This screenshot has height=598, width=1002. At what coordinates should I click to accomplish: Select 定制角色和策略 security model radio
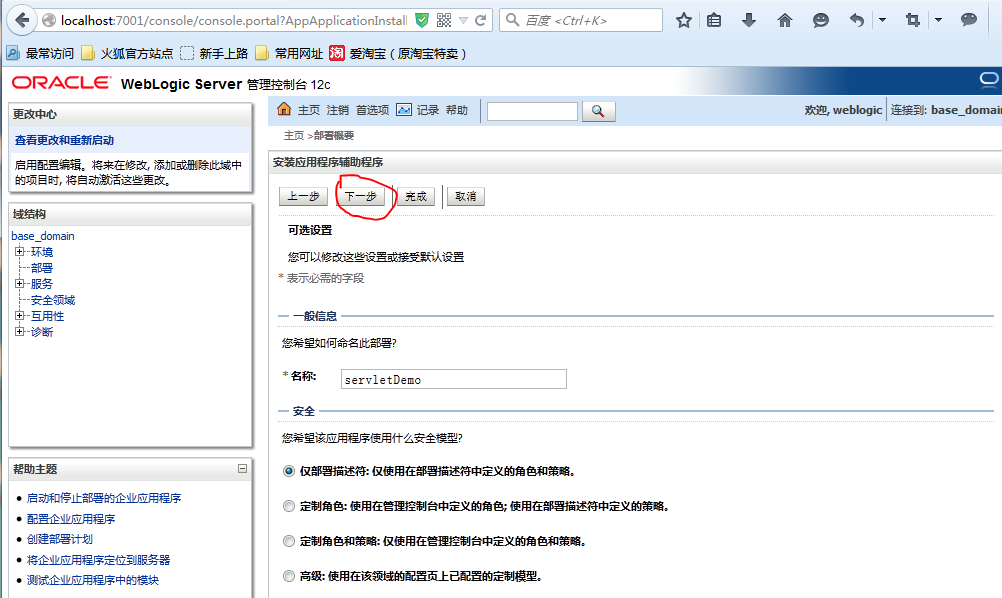pos(289,541)
